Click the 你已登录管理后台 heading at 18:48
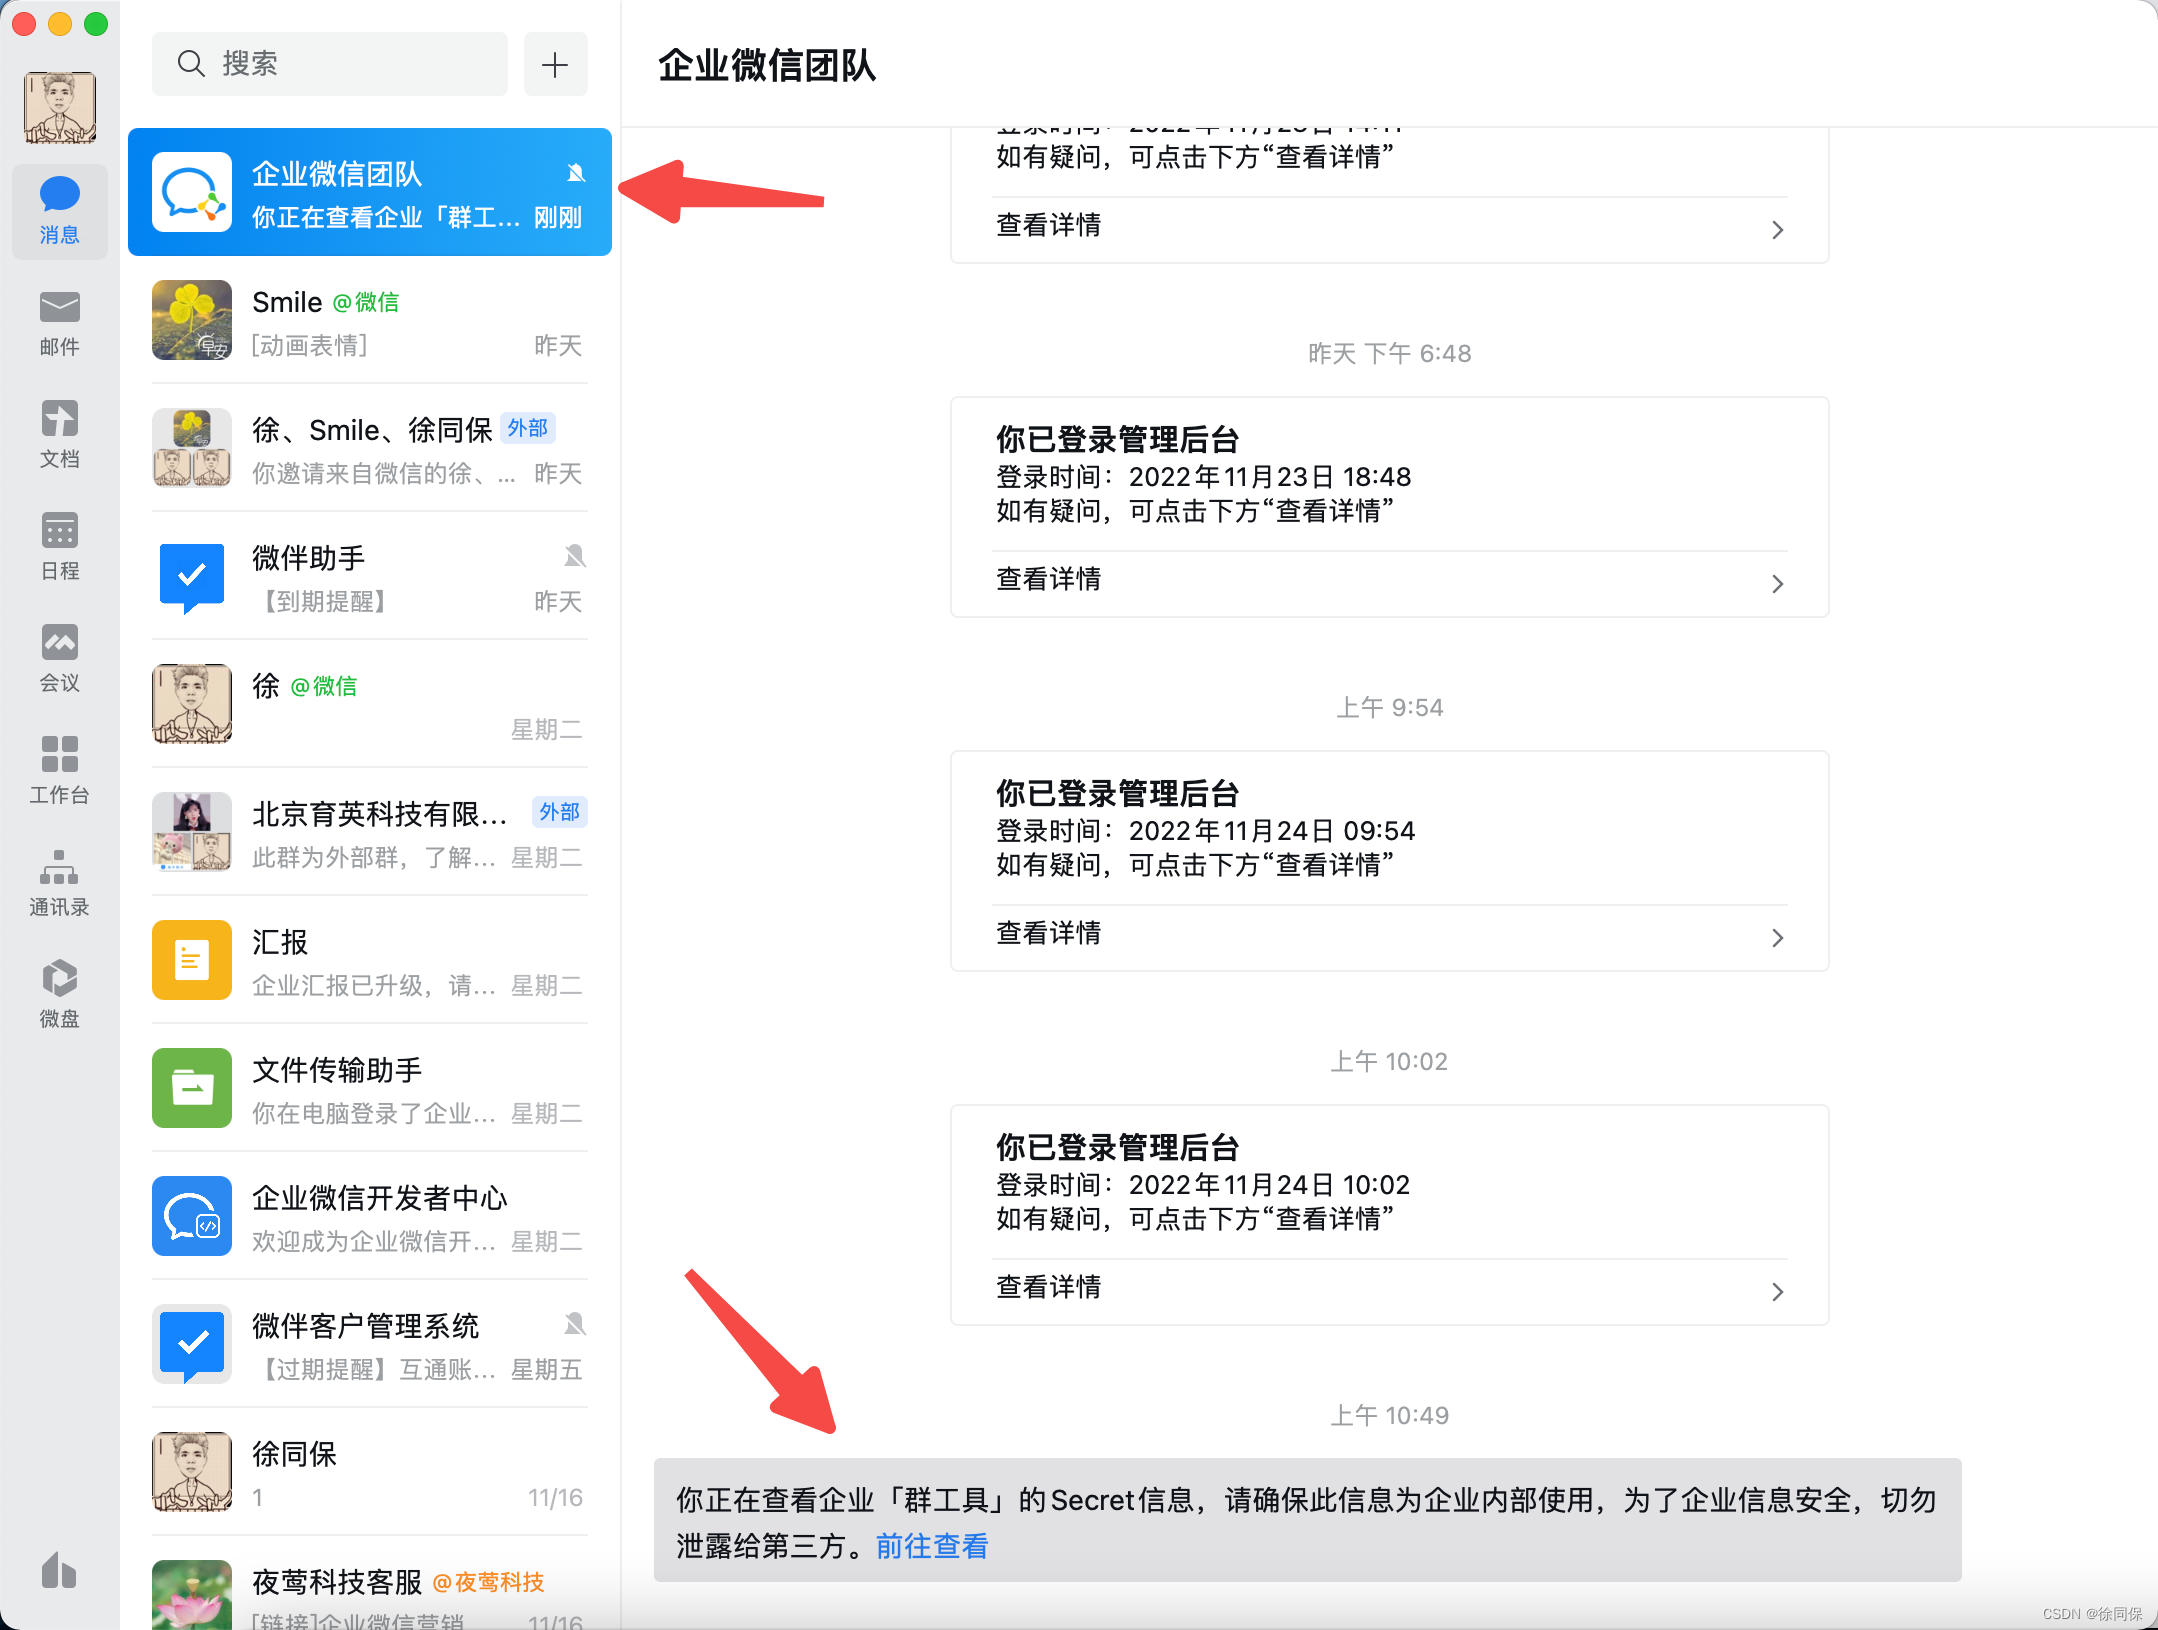Screen dimensions: 2158x1630 (x=1118, y=440)
